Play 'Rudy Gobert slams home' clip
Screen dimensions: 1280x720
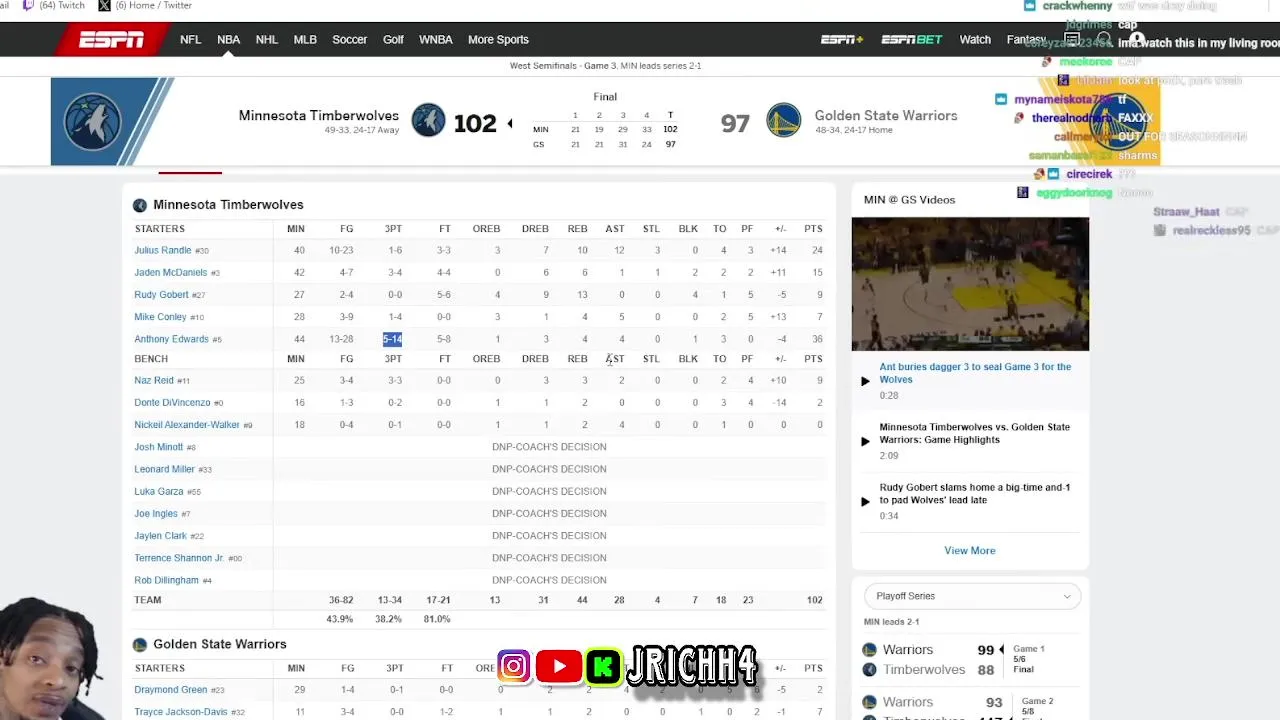coord(865,502)
